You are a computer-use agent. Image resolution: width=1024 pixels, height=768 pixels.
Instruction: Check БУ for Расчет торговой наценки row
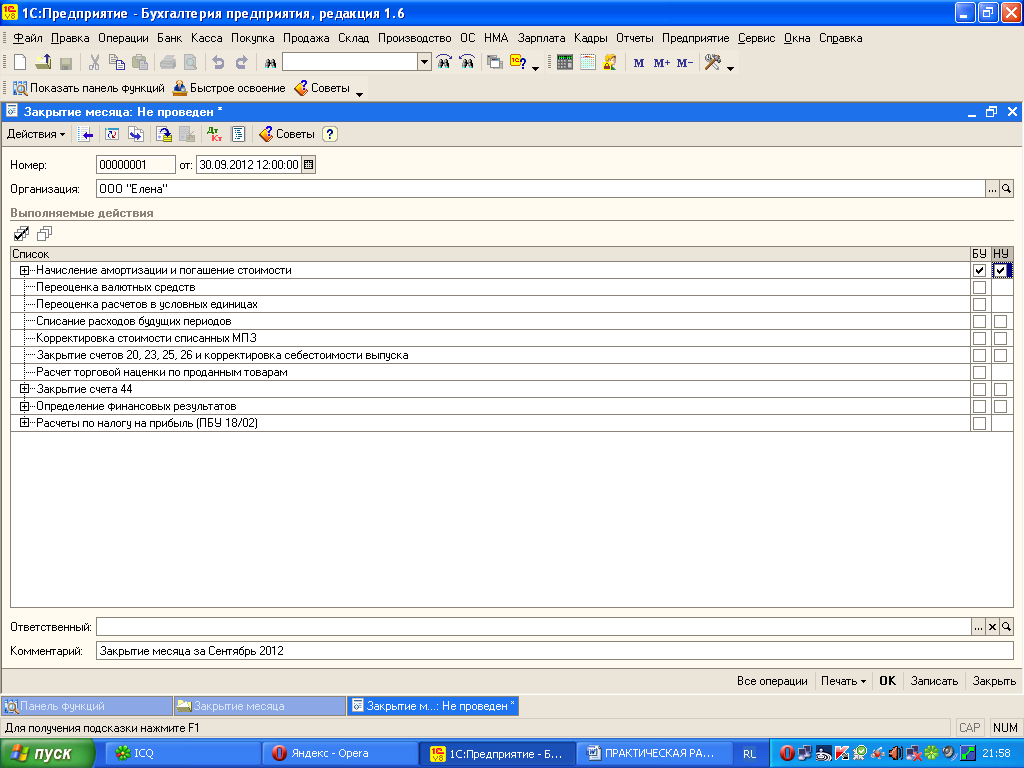[x=979, y=372]
